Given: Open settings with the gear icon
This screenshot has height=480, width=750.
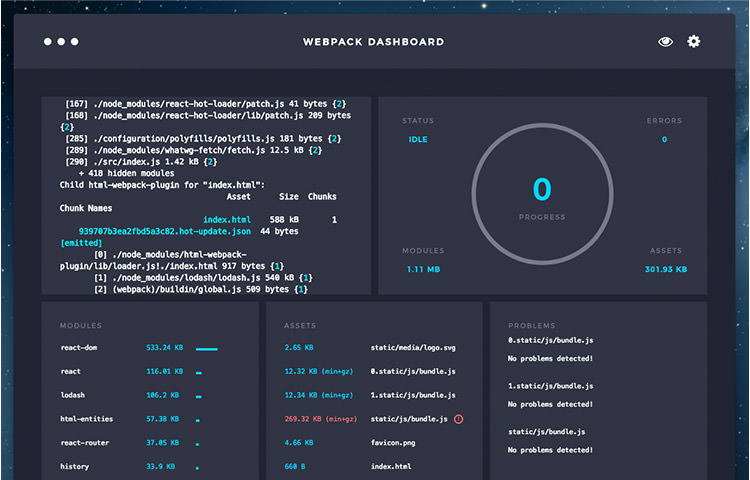Looking at the screenshot, I should pos(694,41).
